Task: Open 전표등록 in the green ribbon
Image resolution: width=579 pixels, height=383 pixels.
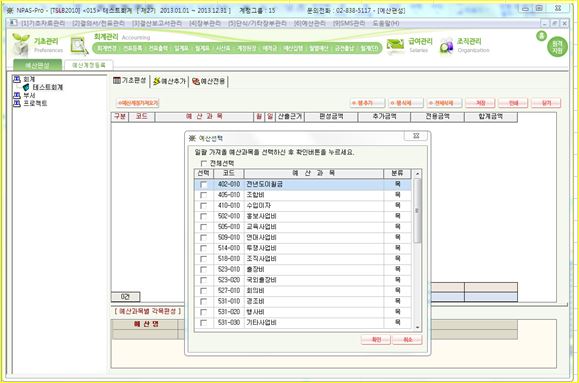Action: pyautogui.click(x=133, y=48)
